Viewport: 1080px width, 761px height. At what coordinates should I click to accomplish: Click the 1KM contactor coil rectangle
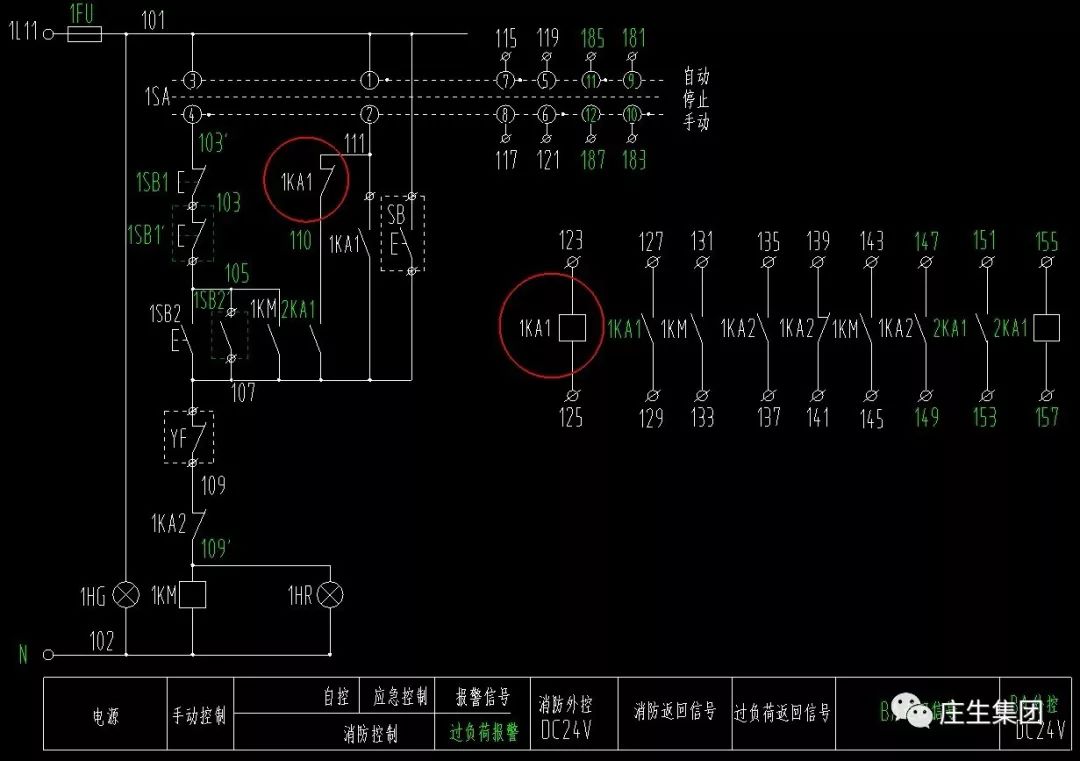(192, 595)
